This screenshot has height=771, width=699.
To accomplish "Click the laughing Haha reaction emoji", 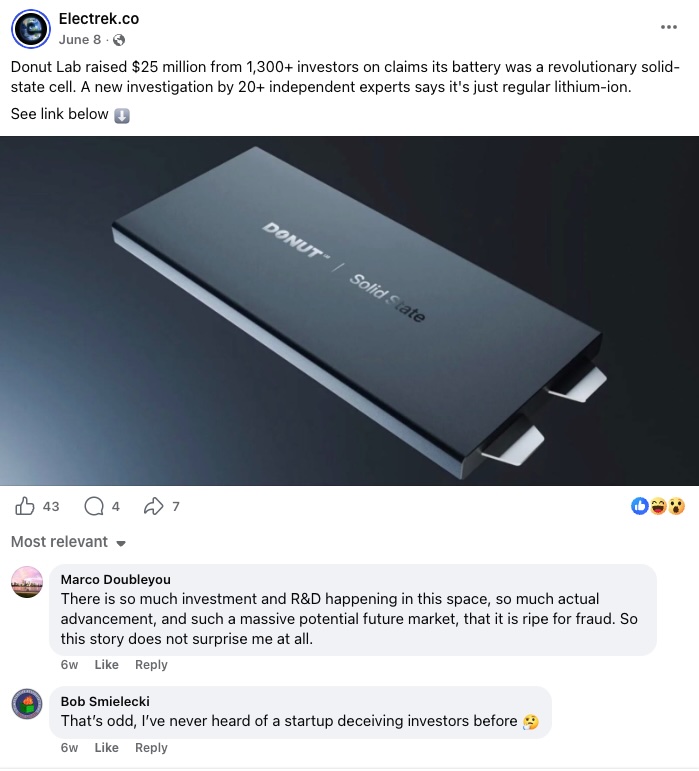I will click(x=658, y=506).
